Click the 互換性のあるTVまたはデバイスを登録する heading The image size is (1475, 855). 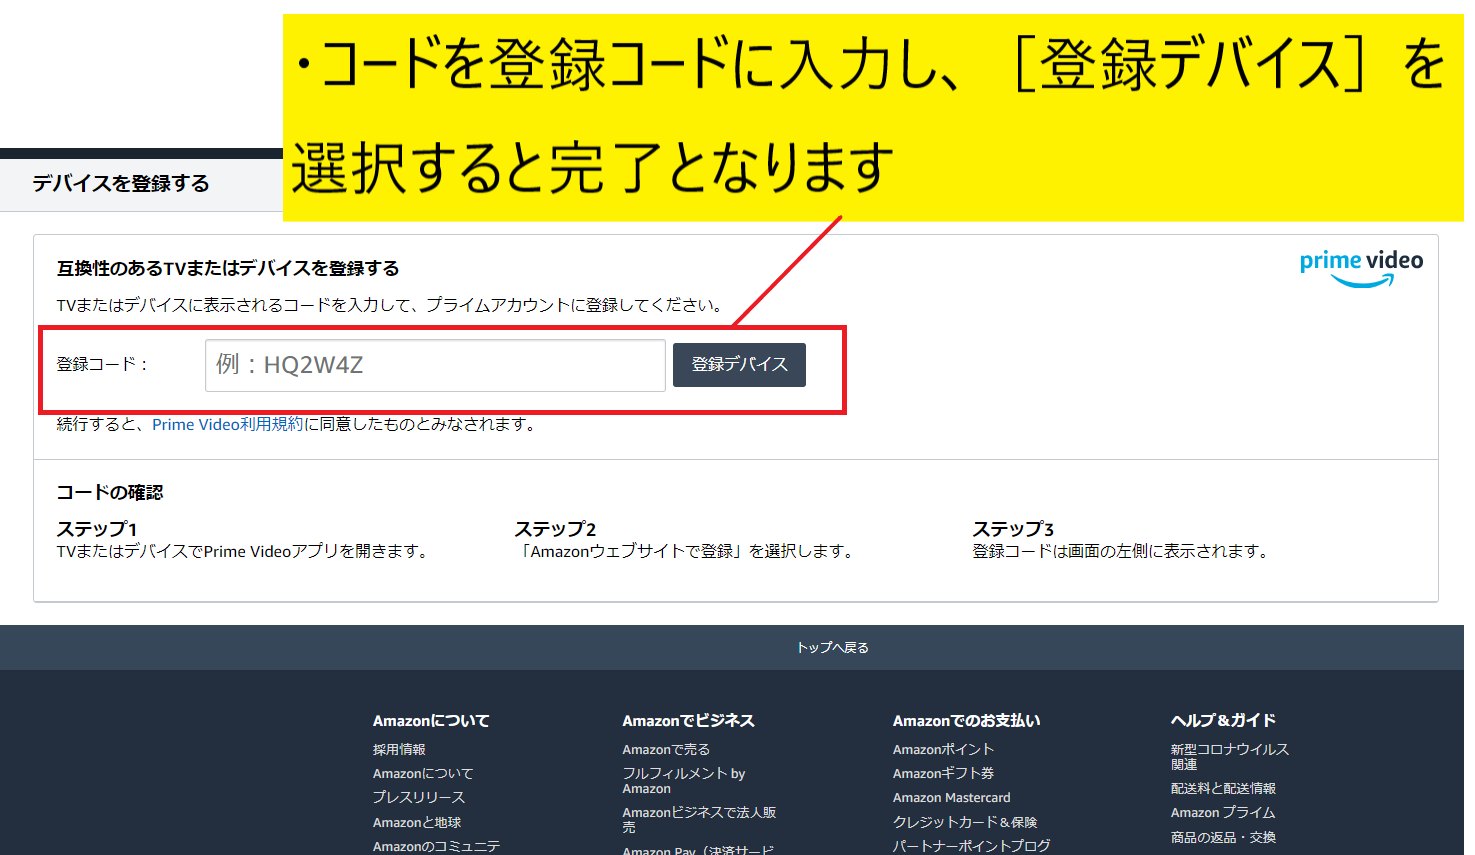228,268
